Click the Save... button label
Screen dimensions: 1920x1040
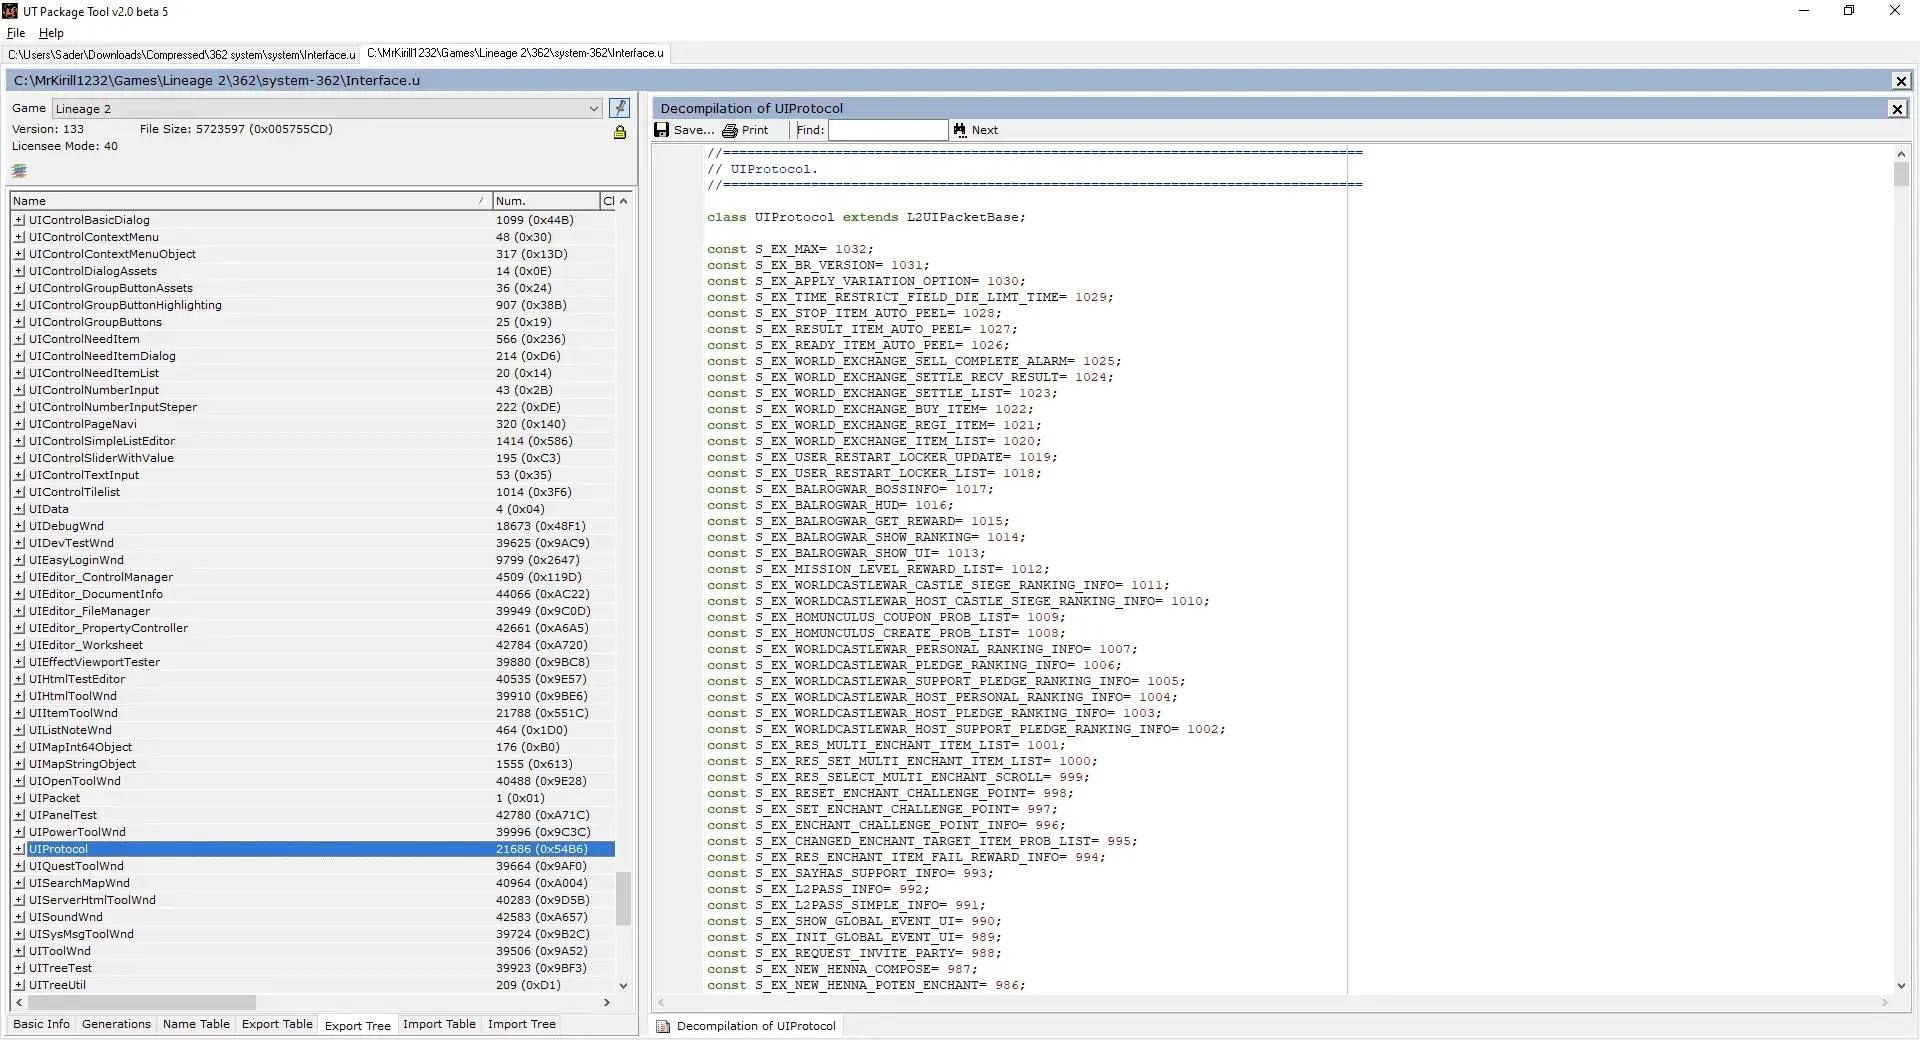click(x=693, y=130)
